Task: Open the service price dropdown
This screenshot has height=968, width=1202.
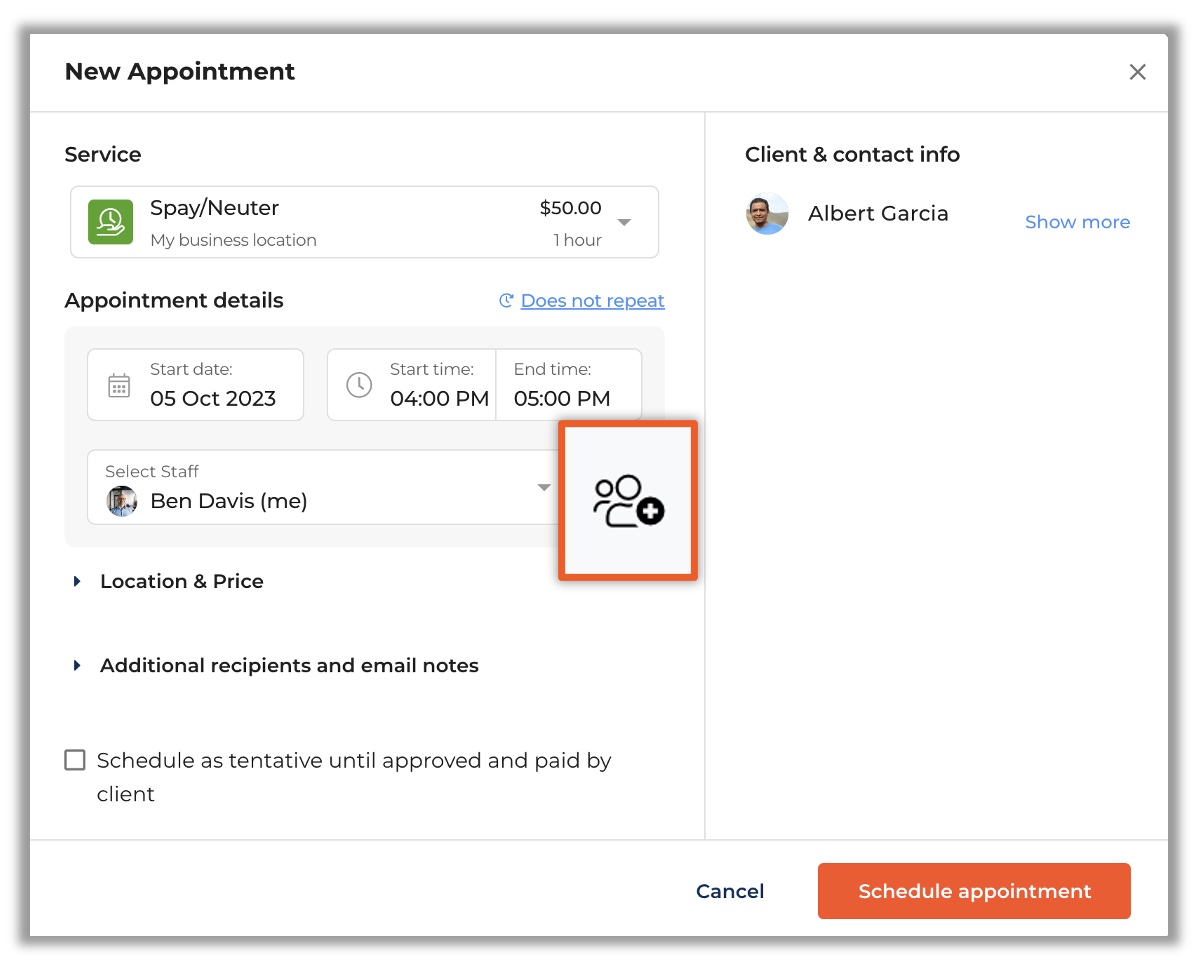Action: coord(623,222)
